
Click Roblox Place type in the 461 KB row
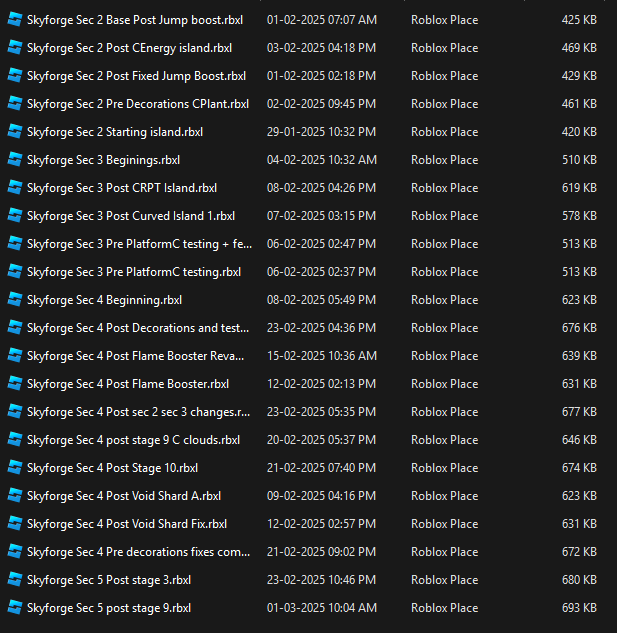point(445,104)
